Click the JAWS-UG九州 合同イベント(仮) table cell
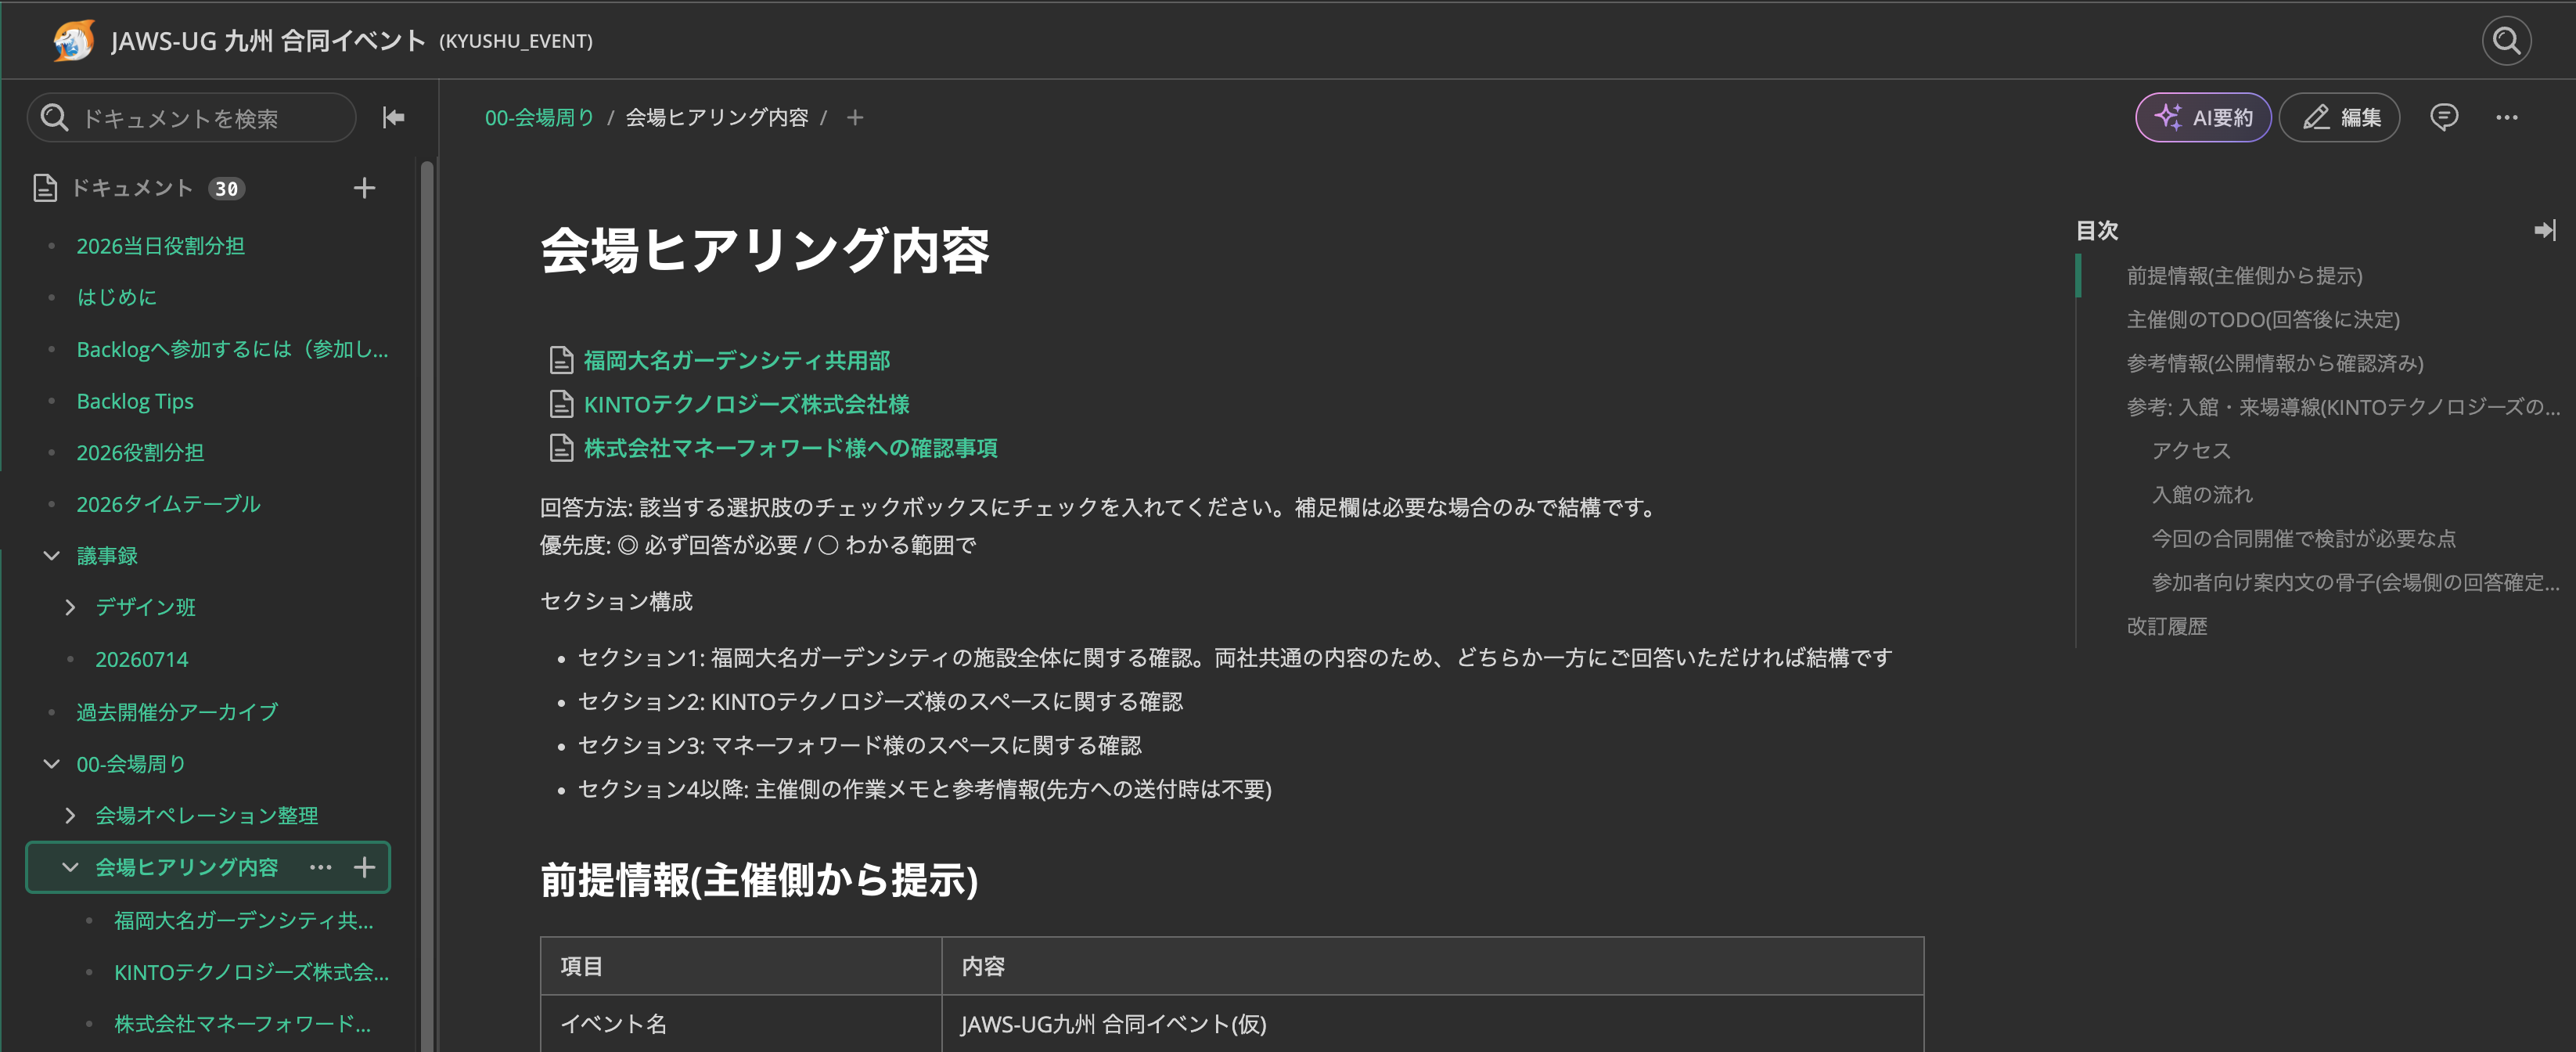Screen dimensions: 2576x1052 coord(1432,1023)
